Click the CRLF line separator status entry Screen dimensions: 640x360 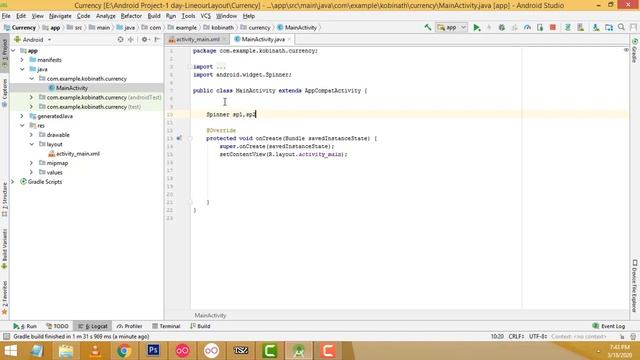tap(516, 337)
